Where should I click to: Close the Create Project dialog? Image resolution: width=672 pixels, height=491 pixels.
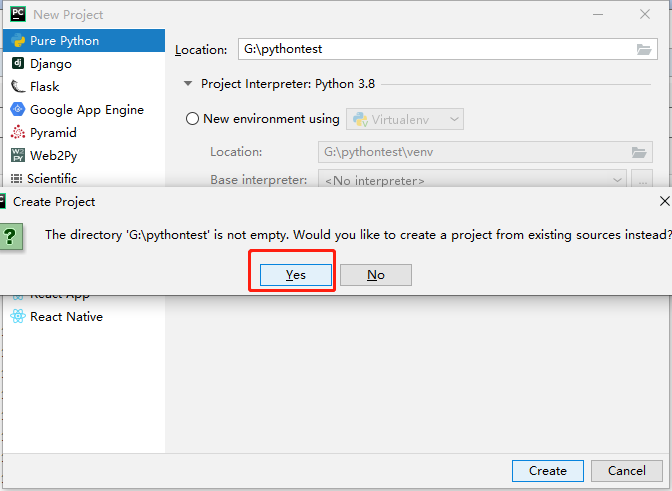[x=665, y=201]
